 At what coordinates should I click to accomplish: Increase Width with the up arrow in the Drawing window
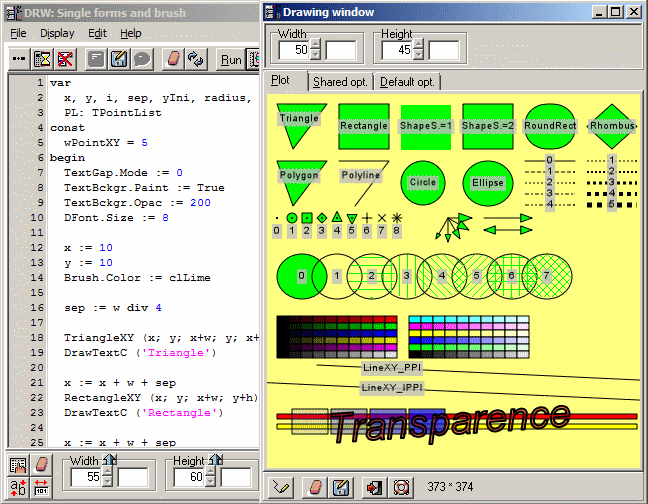tap(316, 44)
